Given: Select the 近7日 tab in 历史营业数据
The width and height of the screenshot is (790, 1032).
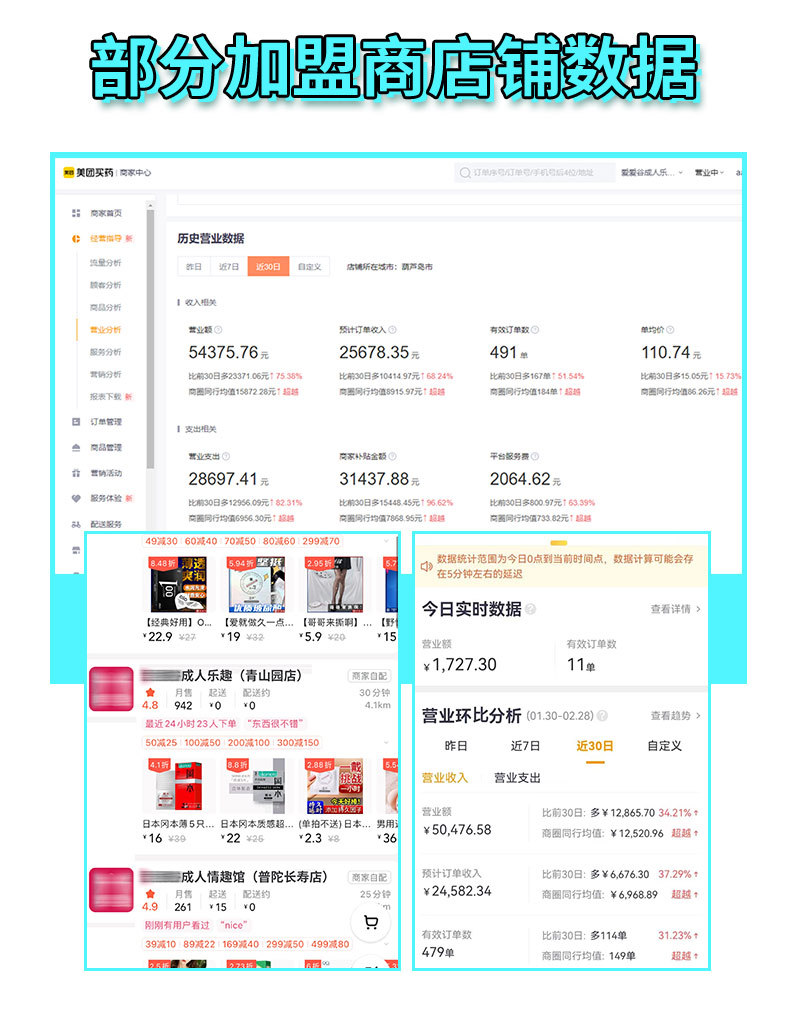Looking at the screenshot, I should pyautogui.click(x=228, y=267).
